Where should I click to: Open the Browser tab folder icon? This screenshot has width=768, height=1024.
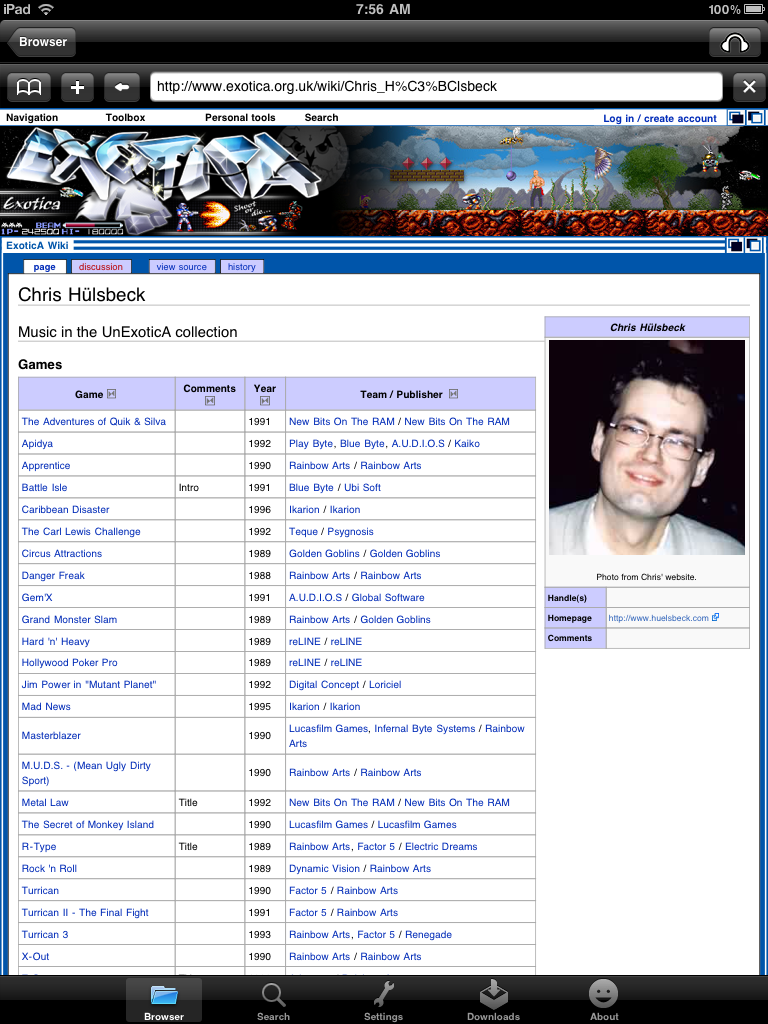[164, 999]
